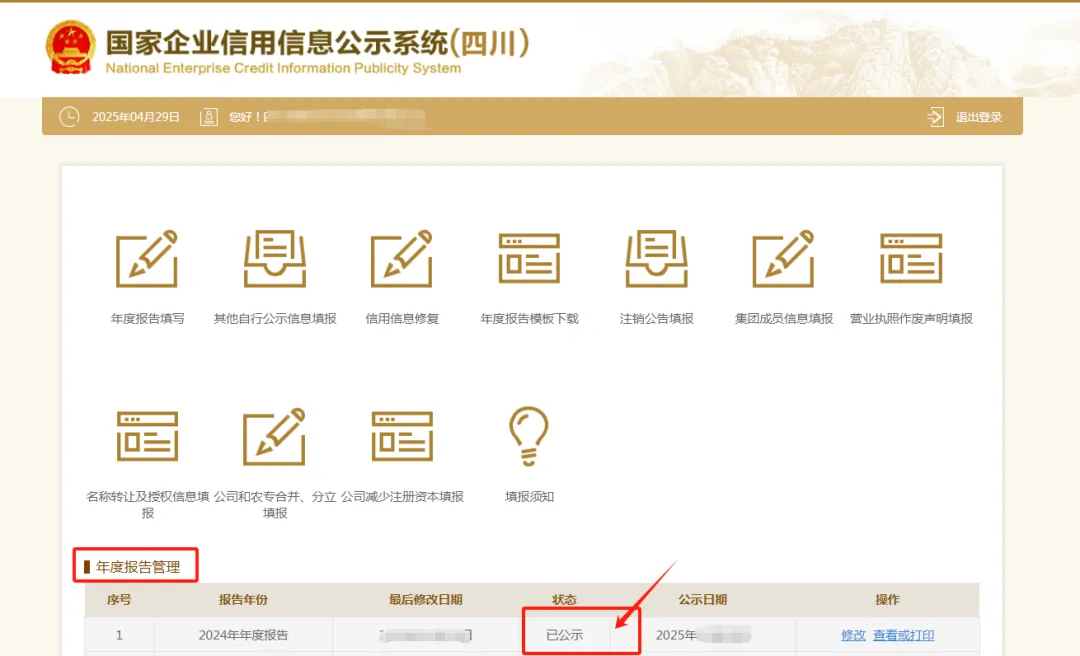Viewport: 1080px width, 656px height.
Task: Click the user badge icon near 您好
Action: tap(208, 116)
